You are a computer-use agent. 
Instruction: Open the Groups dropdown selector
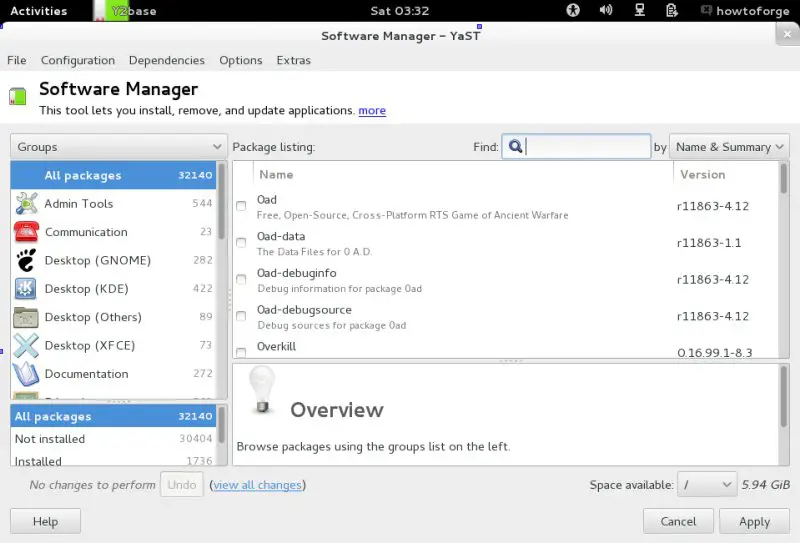(118, 147)
